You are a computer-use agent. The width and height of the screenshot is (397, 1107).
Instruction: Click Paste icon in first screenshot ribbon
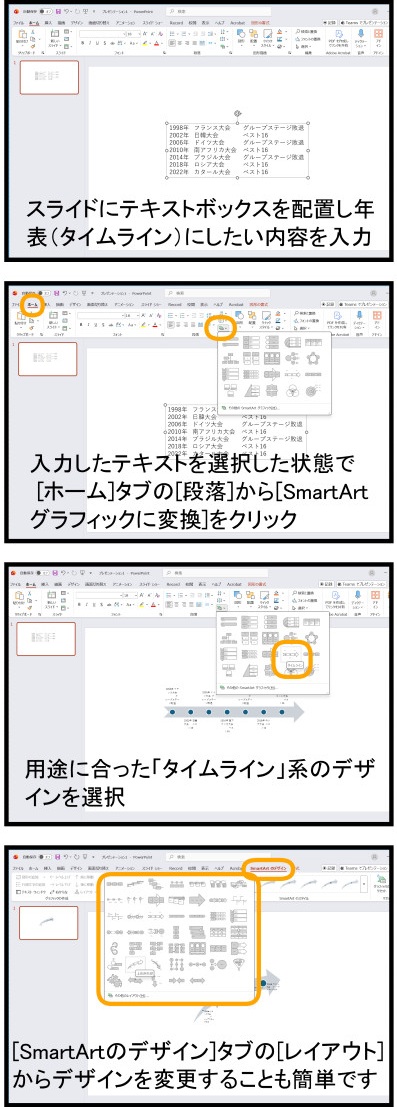tap(23, 35)
